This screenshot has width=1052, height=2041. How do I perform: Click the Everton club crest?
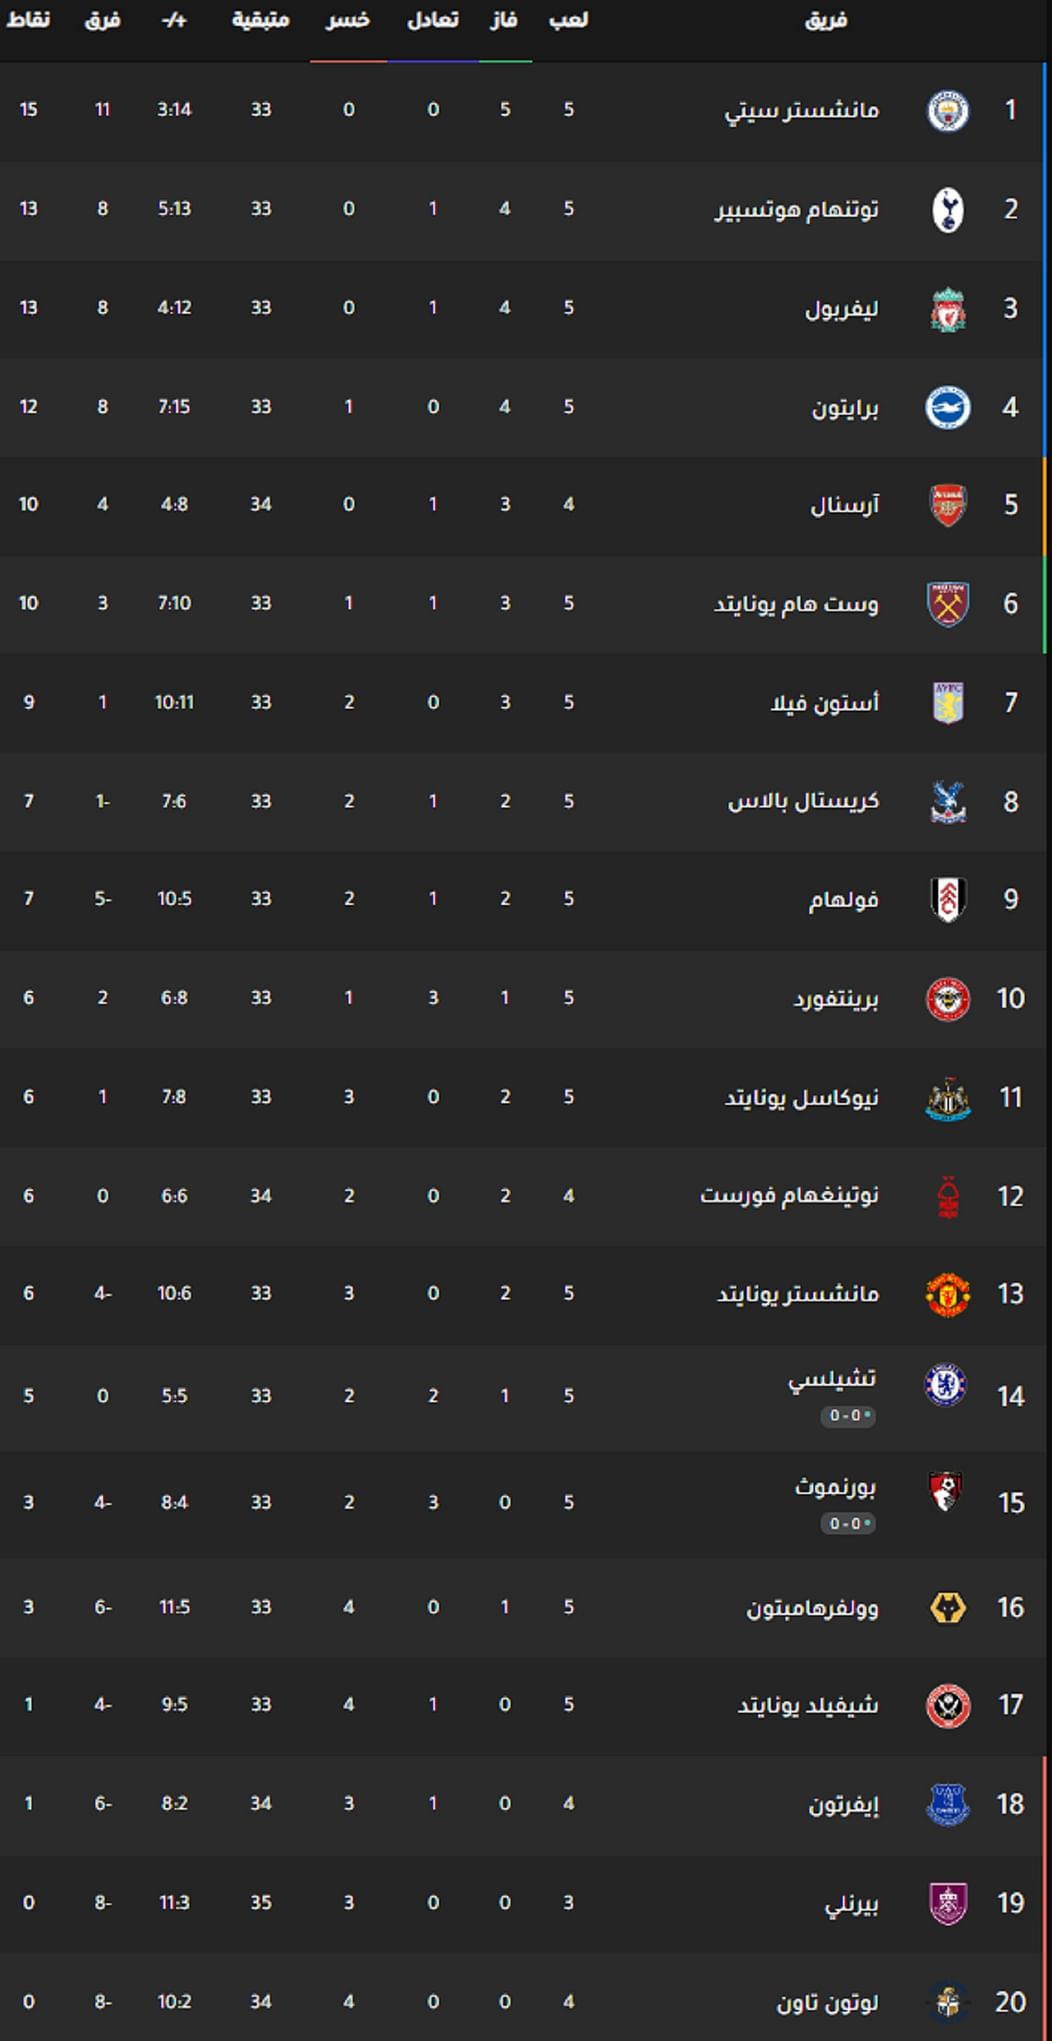947,1804
